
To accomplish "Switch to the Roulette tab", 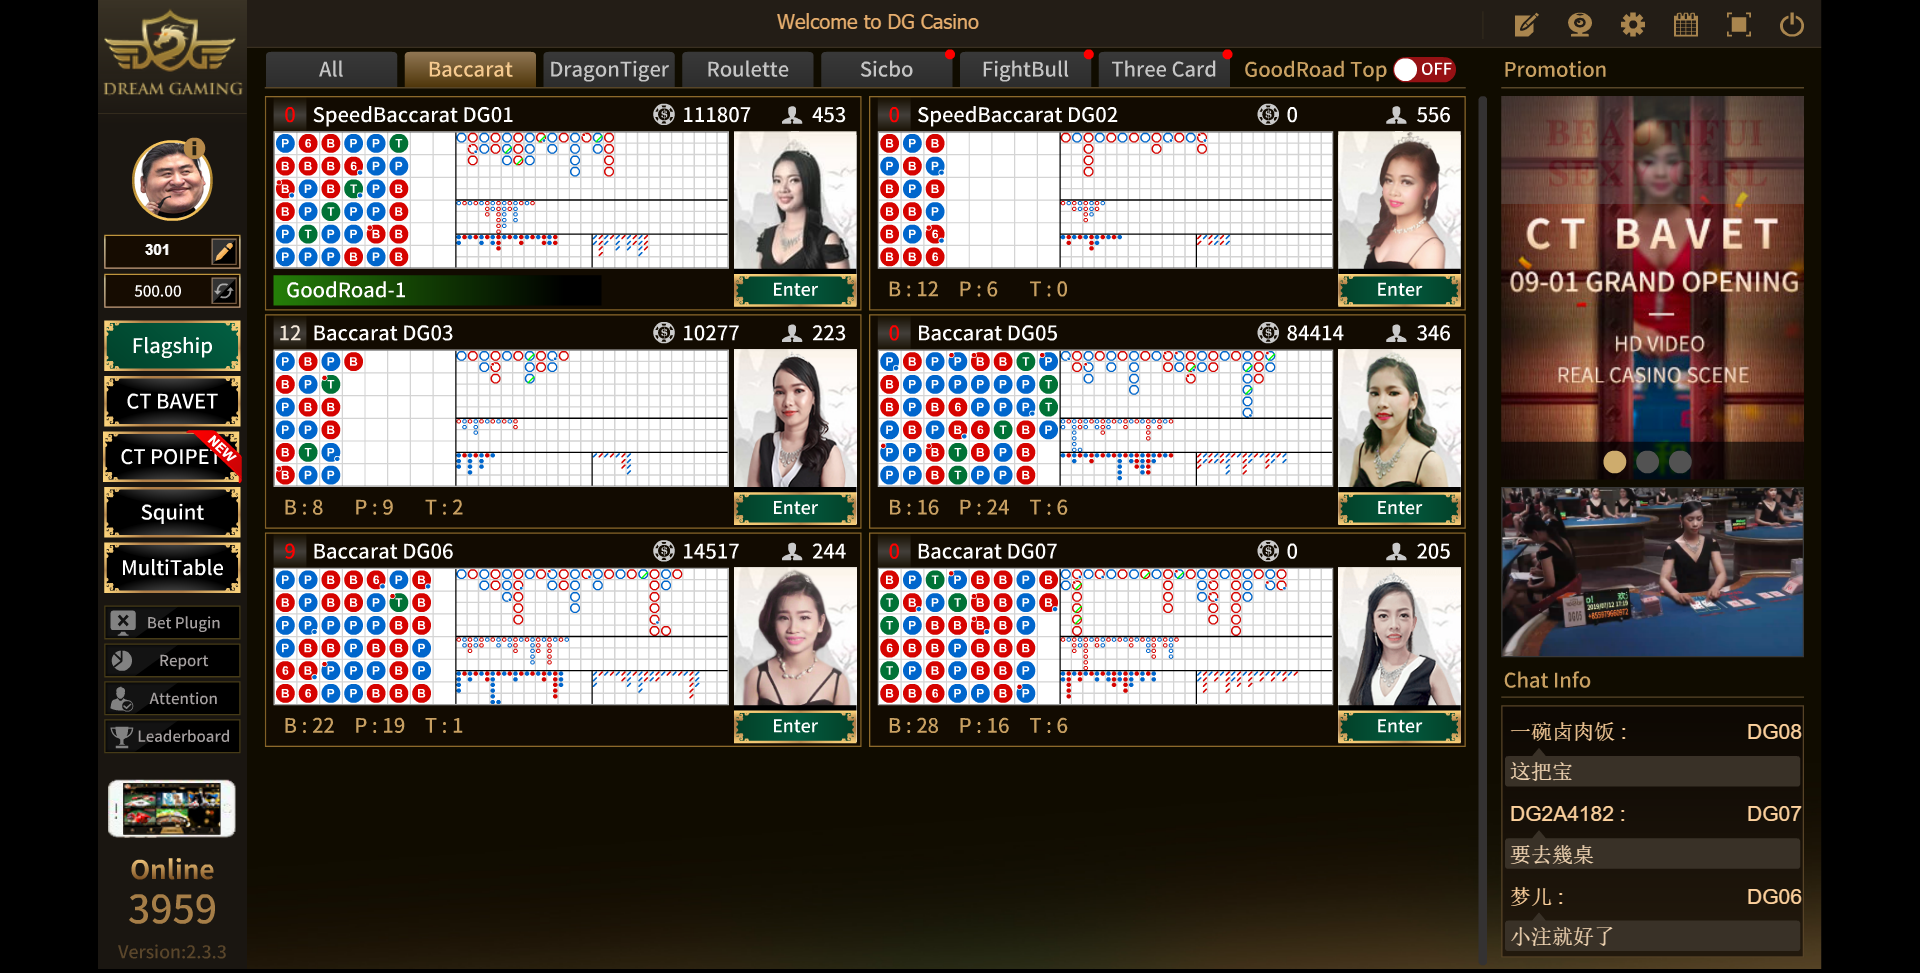I will pyautogui.click(x=748, y=70).
